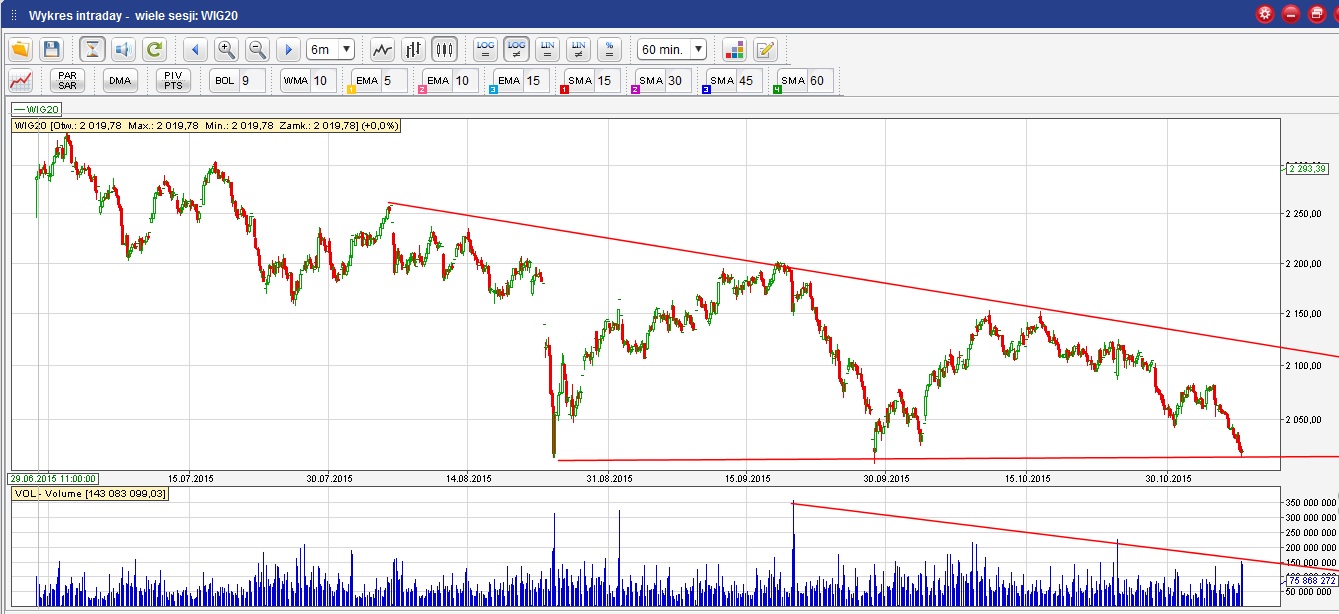
Task: Open the color palette settings icon
Action: (x=734, y=49)
